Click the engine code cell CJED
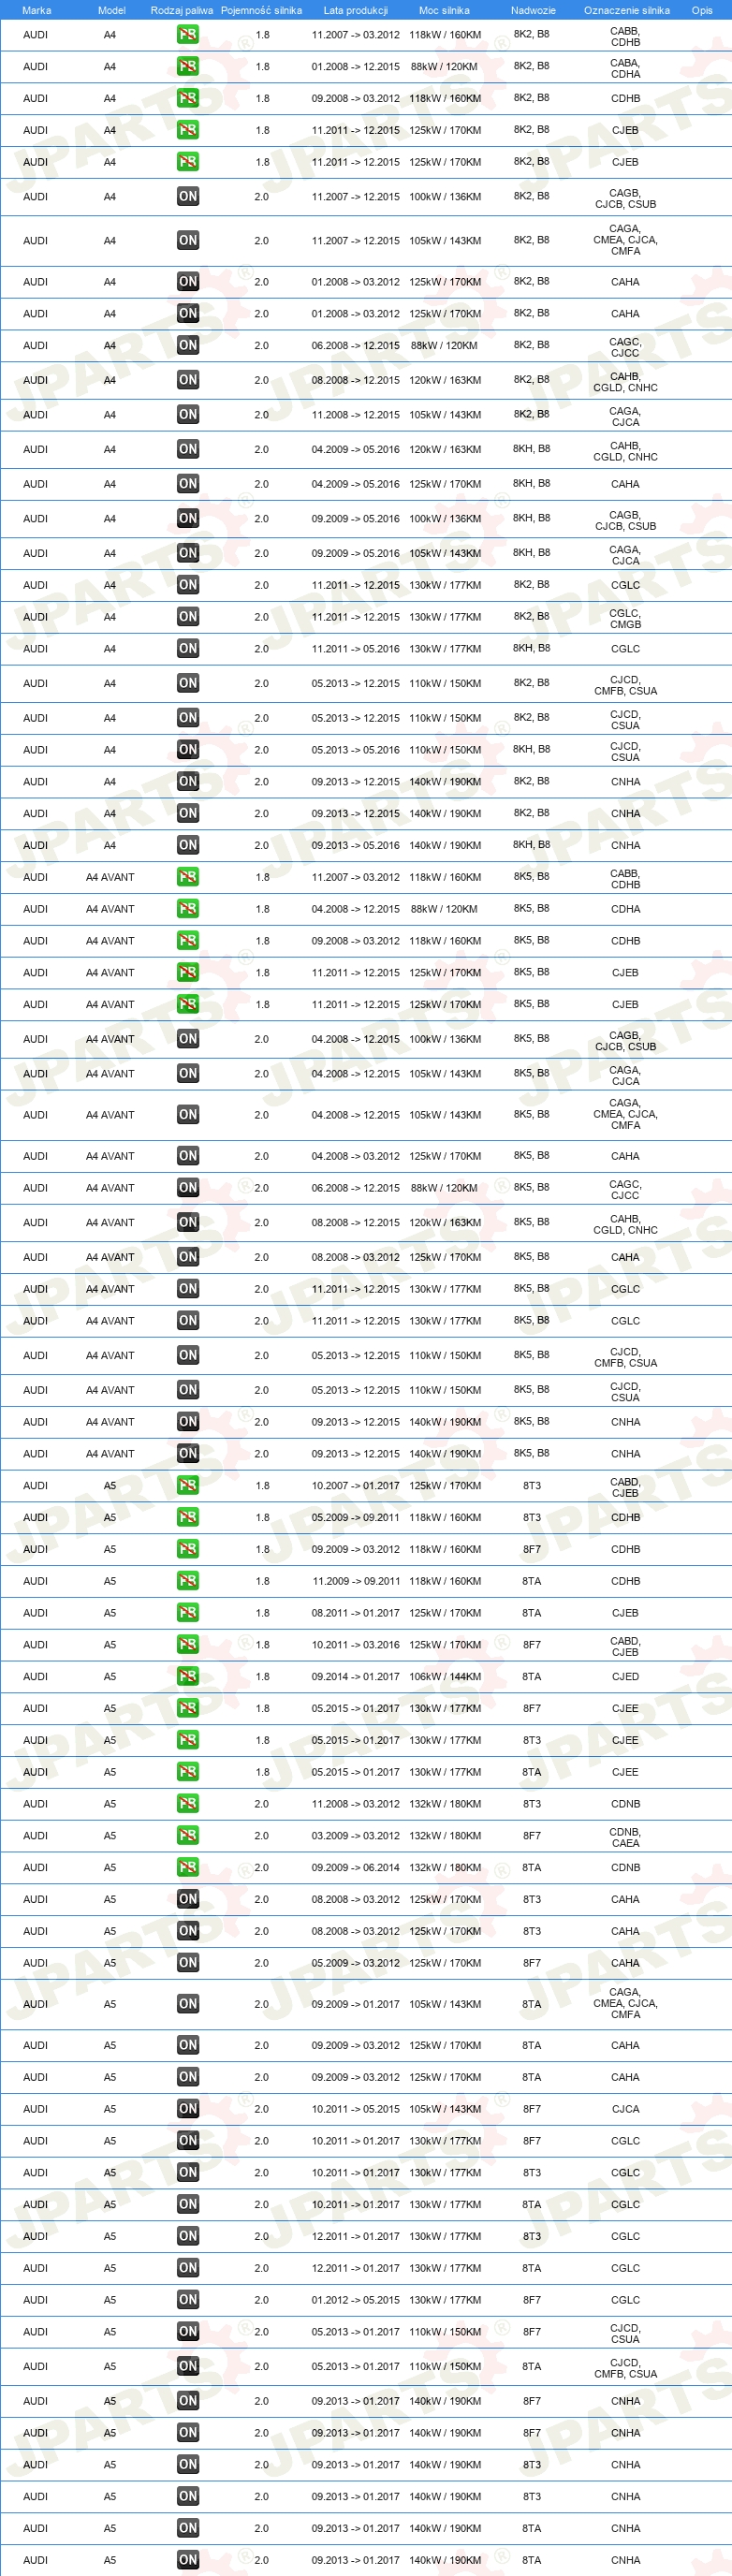Image resolution: width=732 pixels, height=2576 pixels. click(625, 1677)
